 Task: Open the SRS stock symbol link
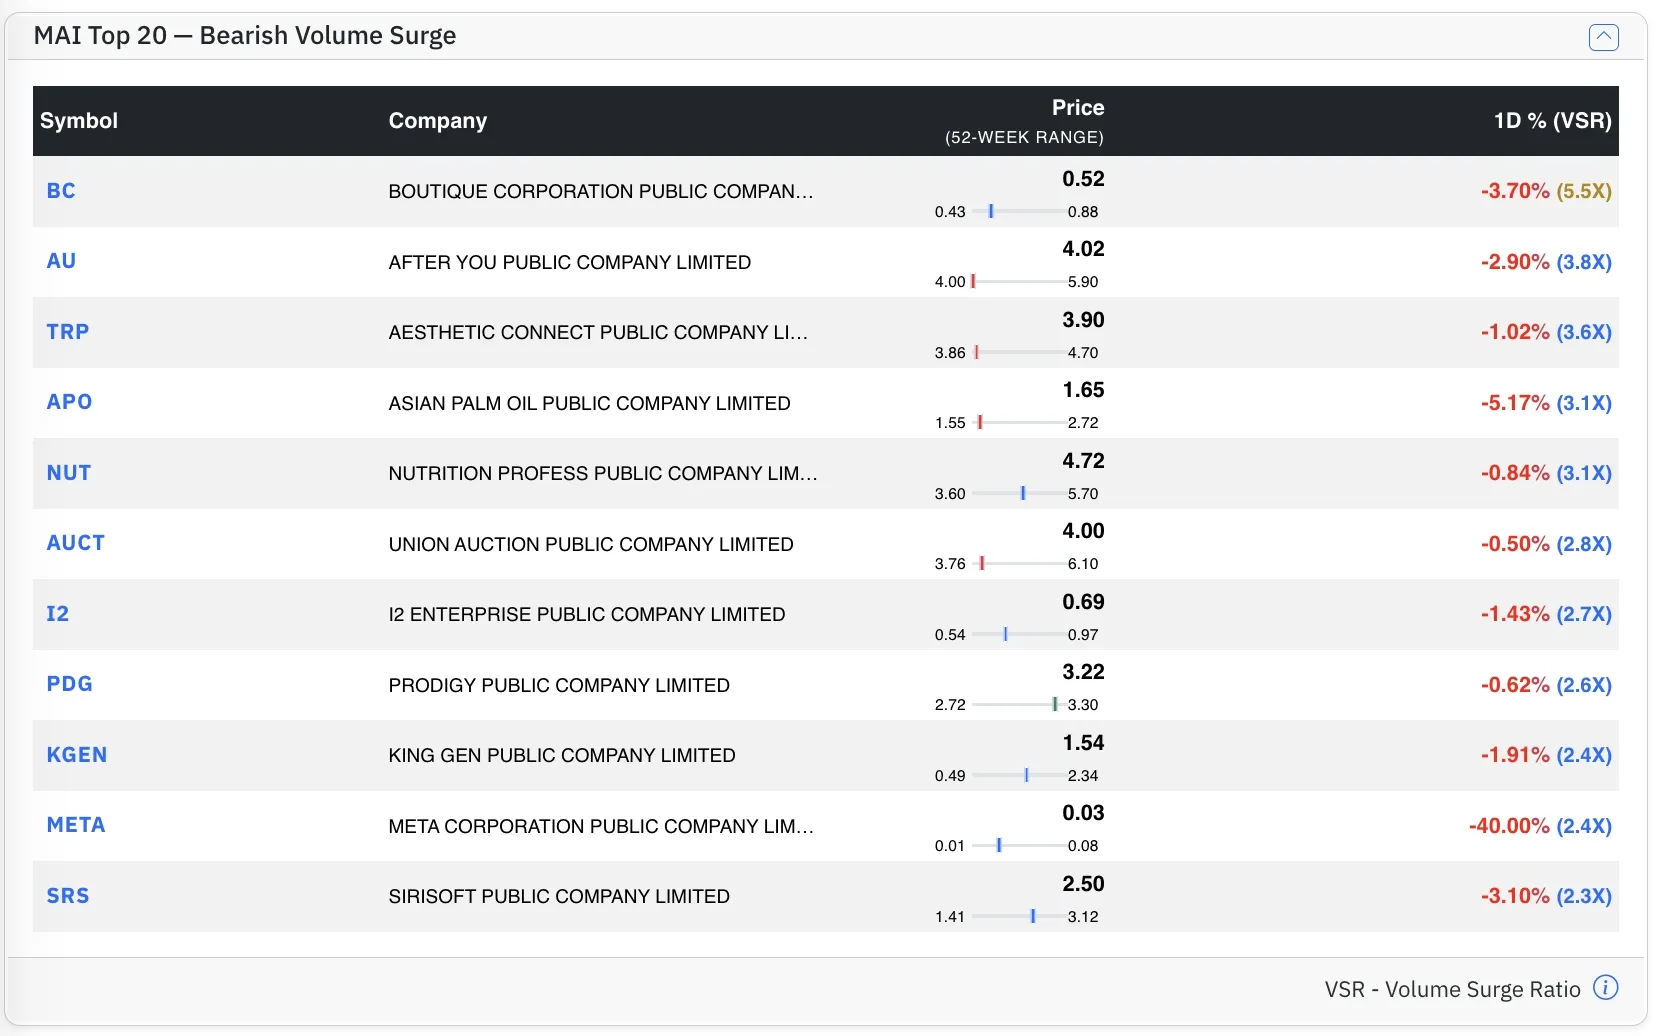click(68, 896)
